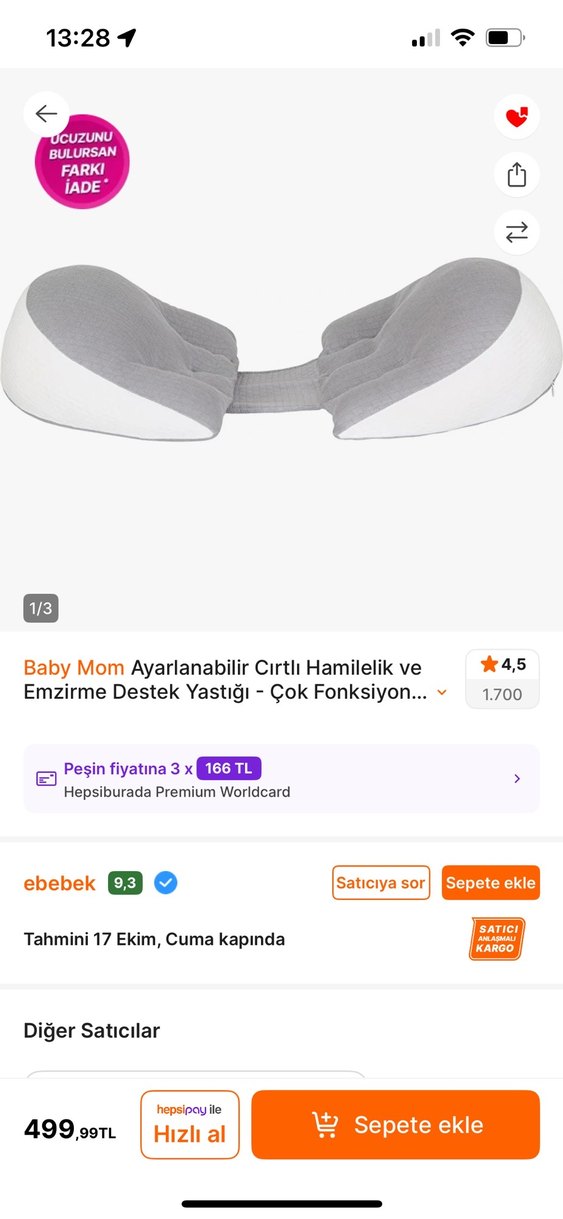The image size is (563, 1219).
Task: Click the small seller Sepete ekle button
Action: 491,883
